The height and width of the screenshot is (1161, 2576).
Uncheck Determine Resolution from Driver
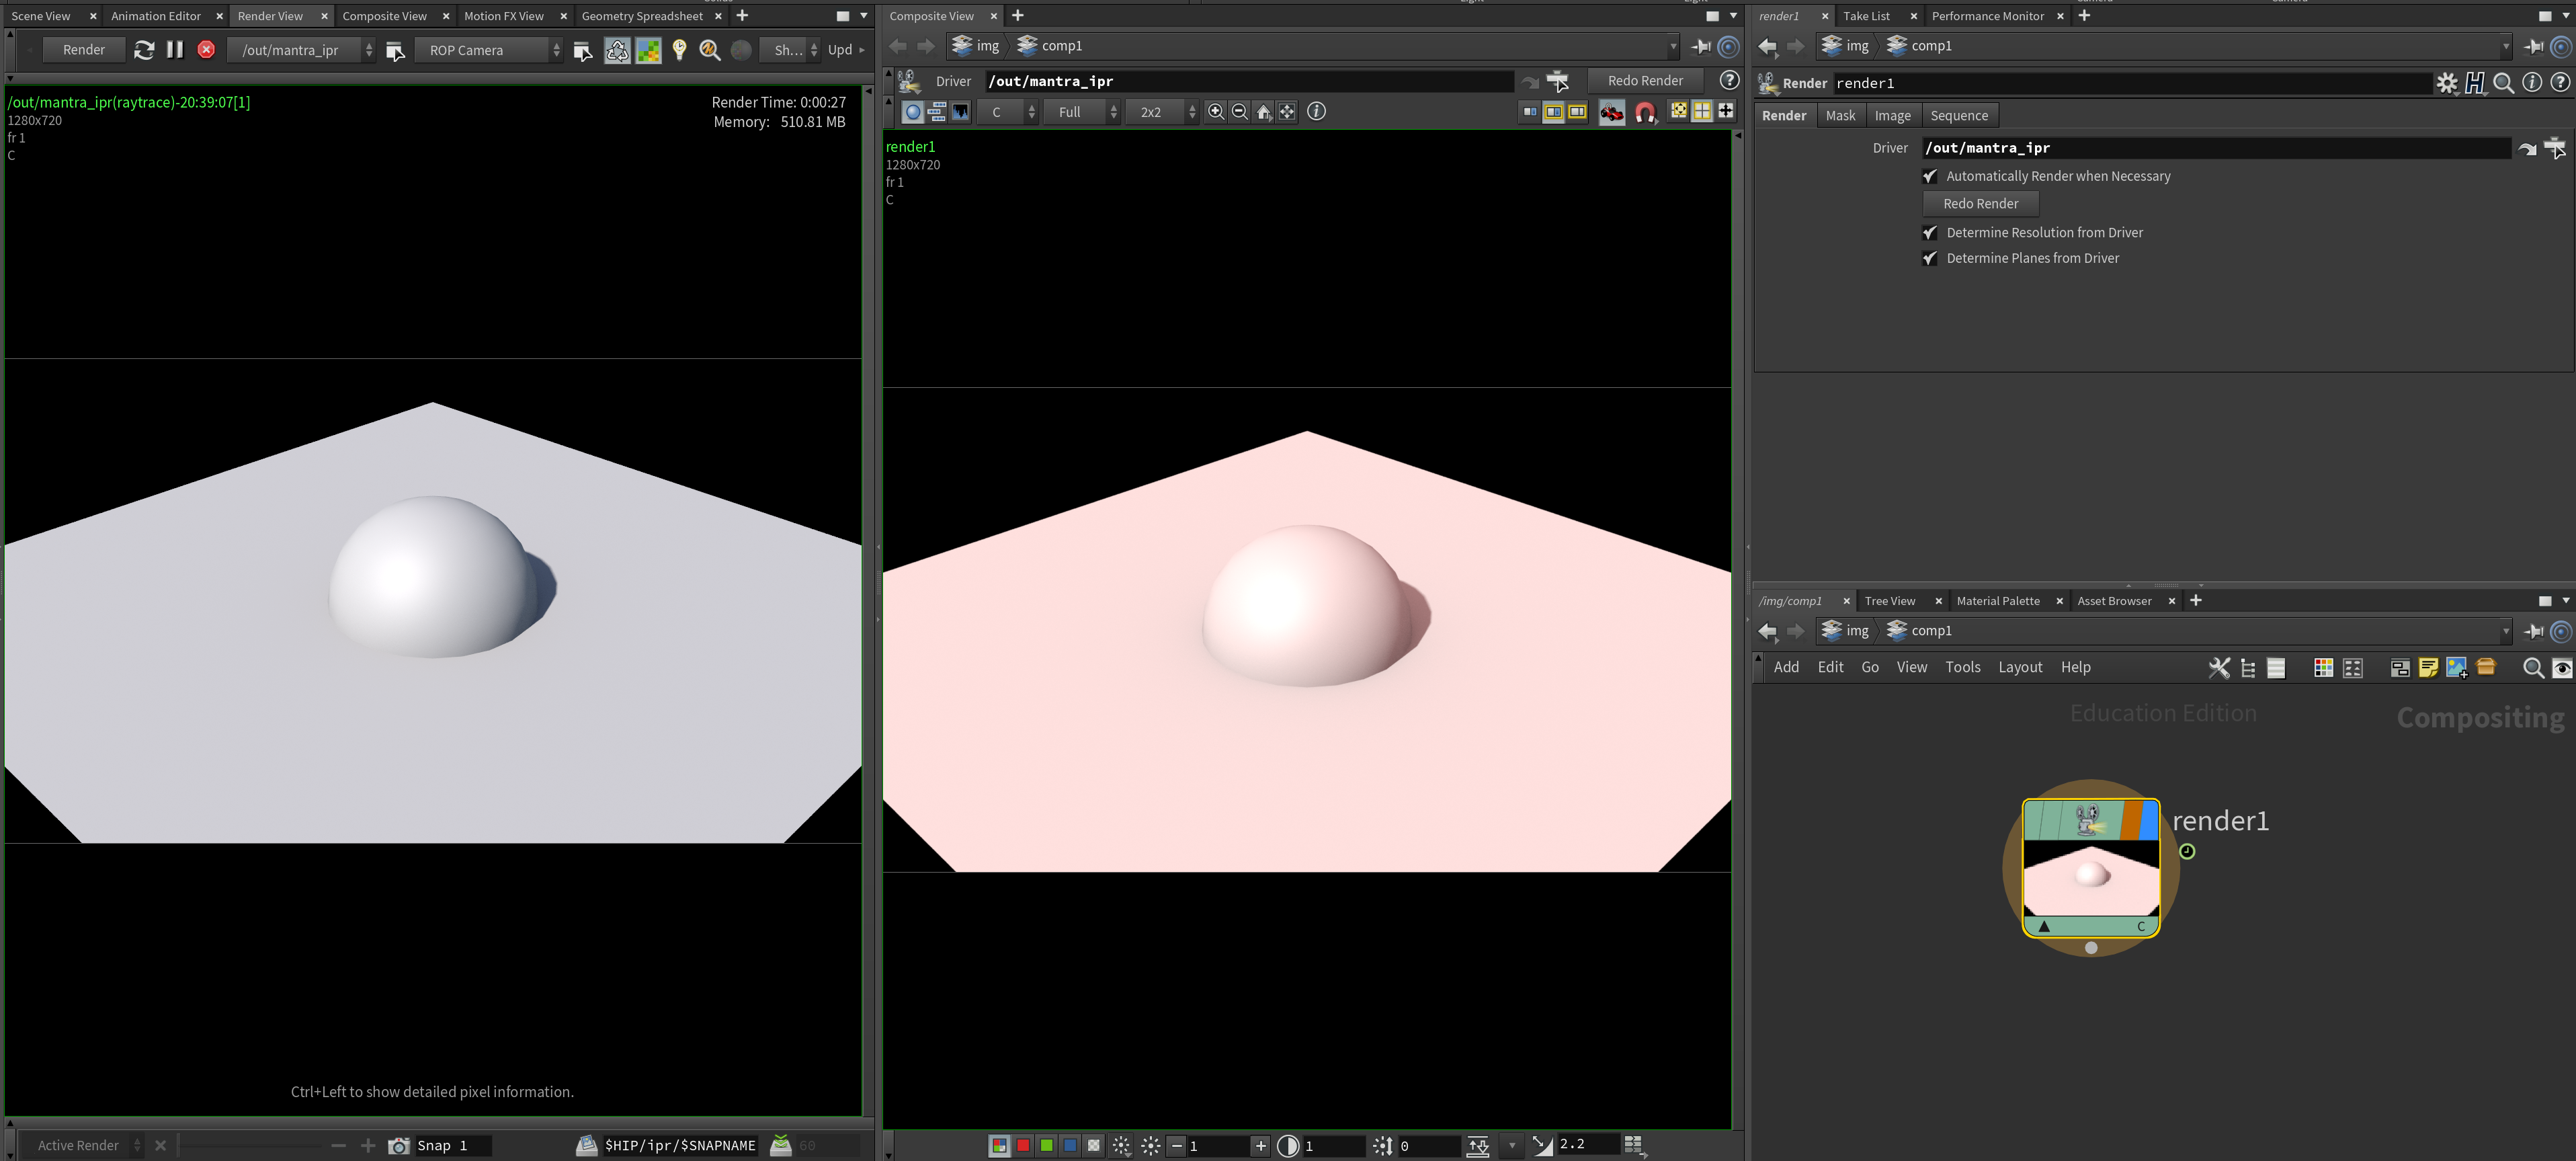1930,233
